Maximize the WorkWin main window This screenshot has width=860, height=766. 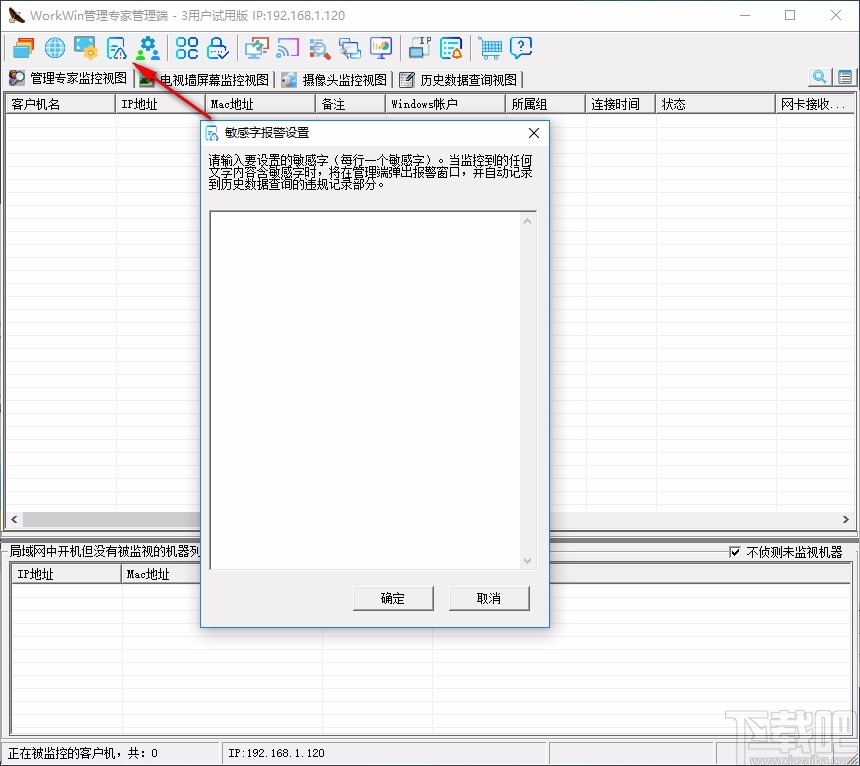(790, 15)
